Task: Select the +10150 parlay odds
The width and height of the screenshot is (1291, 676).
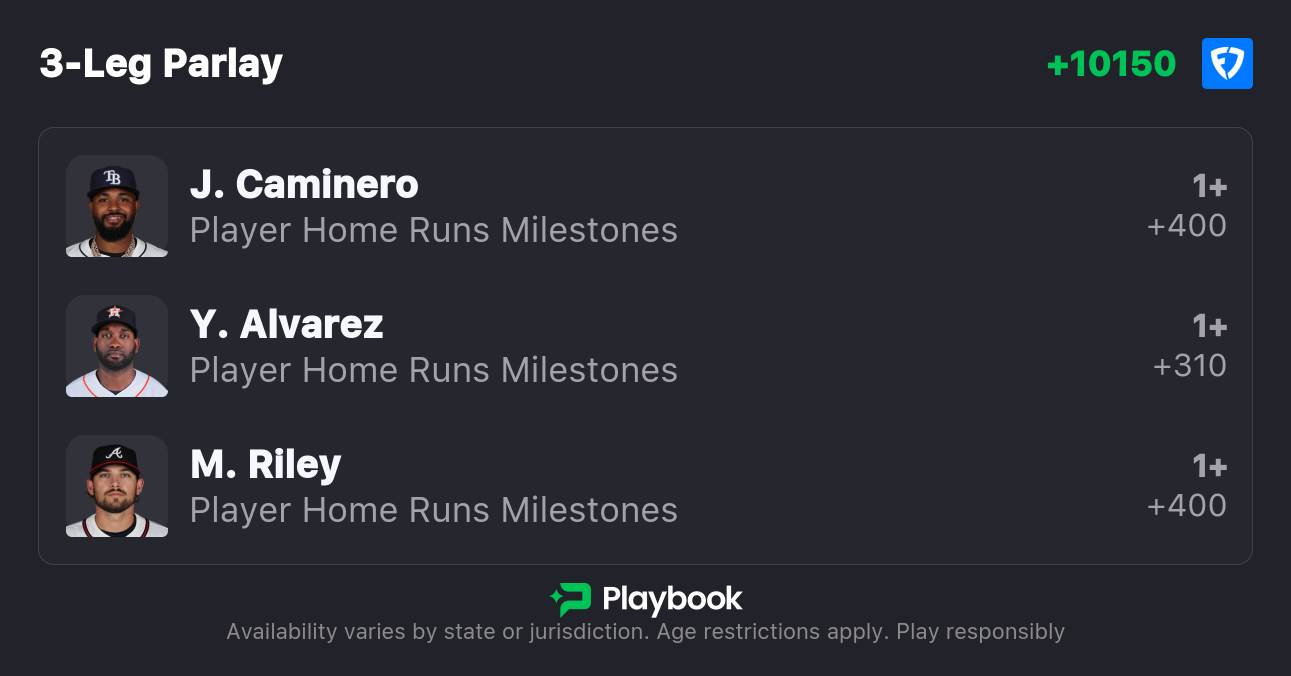Action: click(1111, 64)
